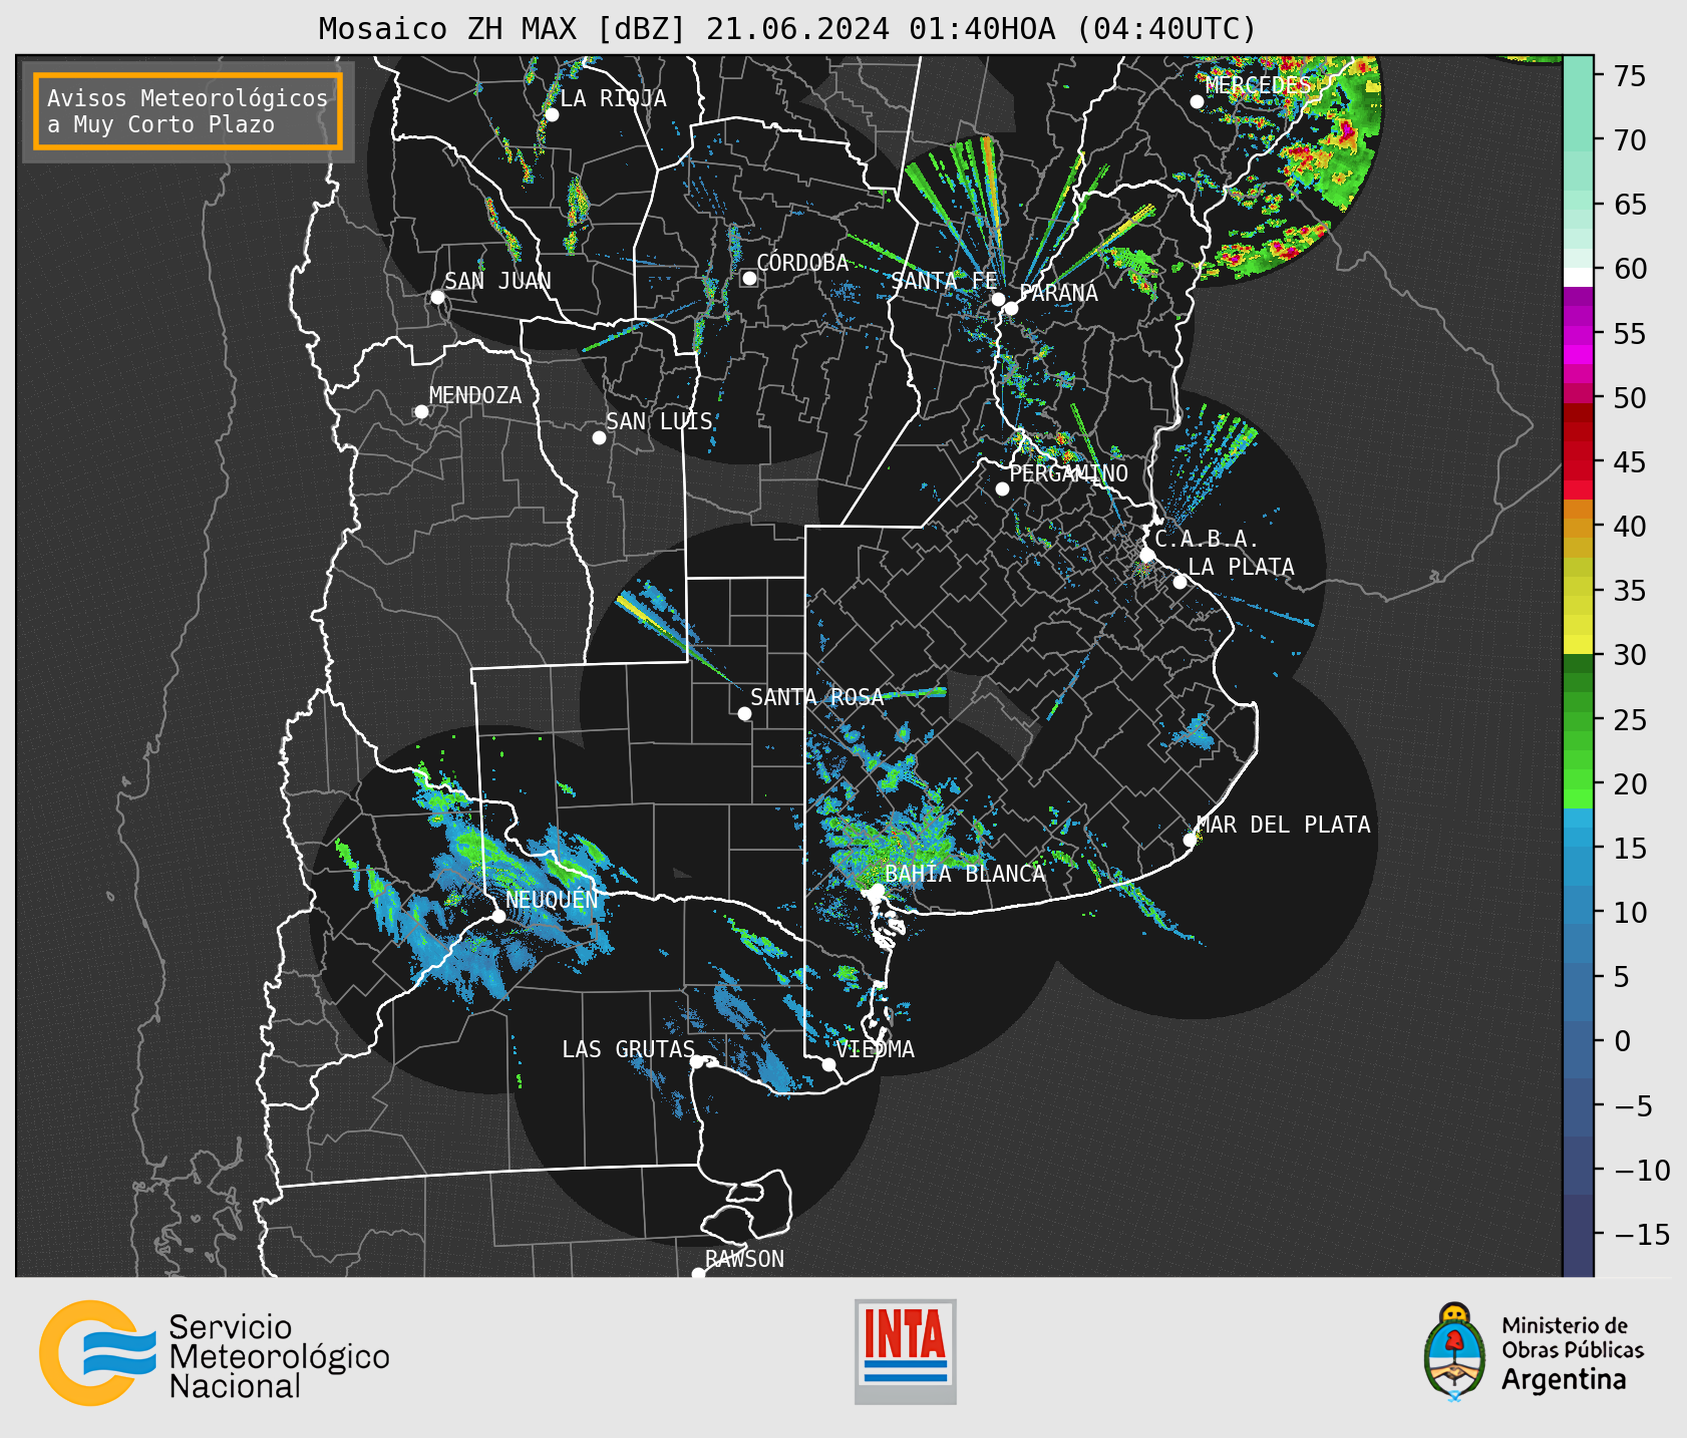This screenshot has width=1687, height=1438.
Task: Select the white 60 dBZ colorbar segment
Action: tap(1578, 277)
